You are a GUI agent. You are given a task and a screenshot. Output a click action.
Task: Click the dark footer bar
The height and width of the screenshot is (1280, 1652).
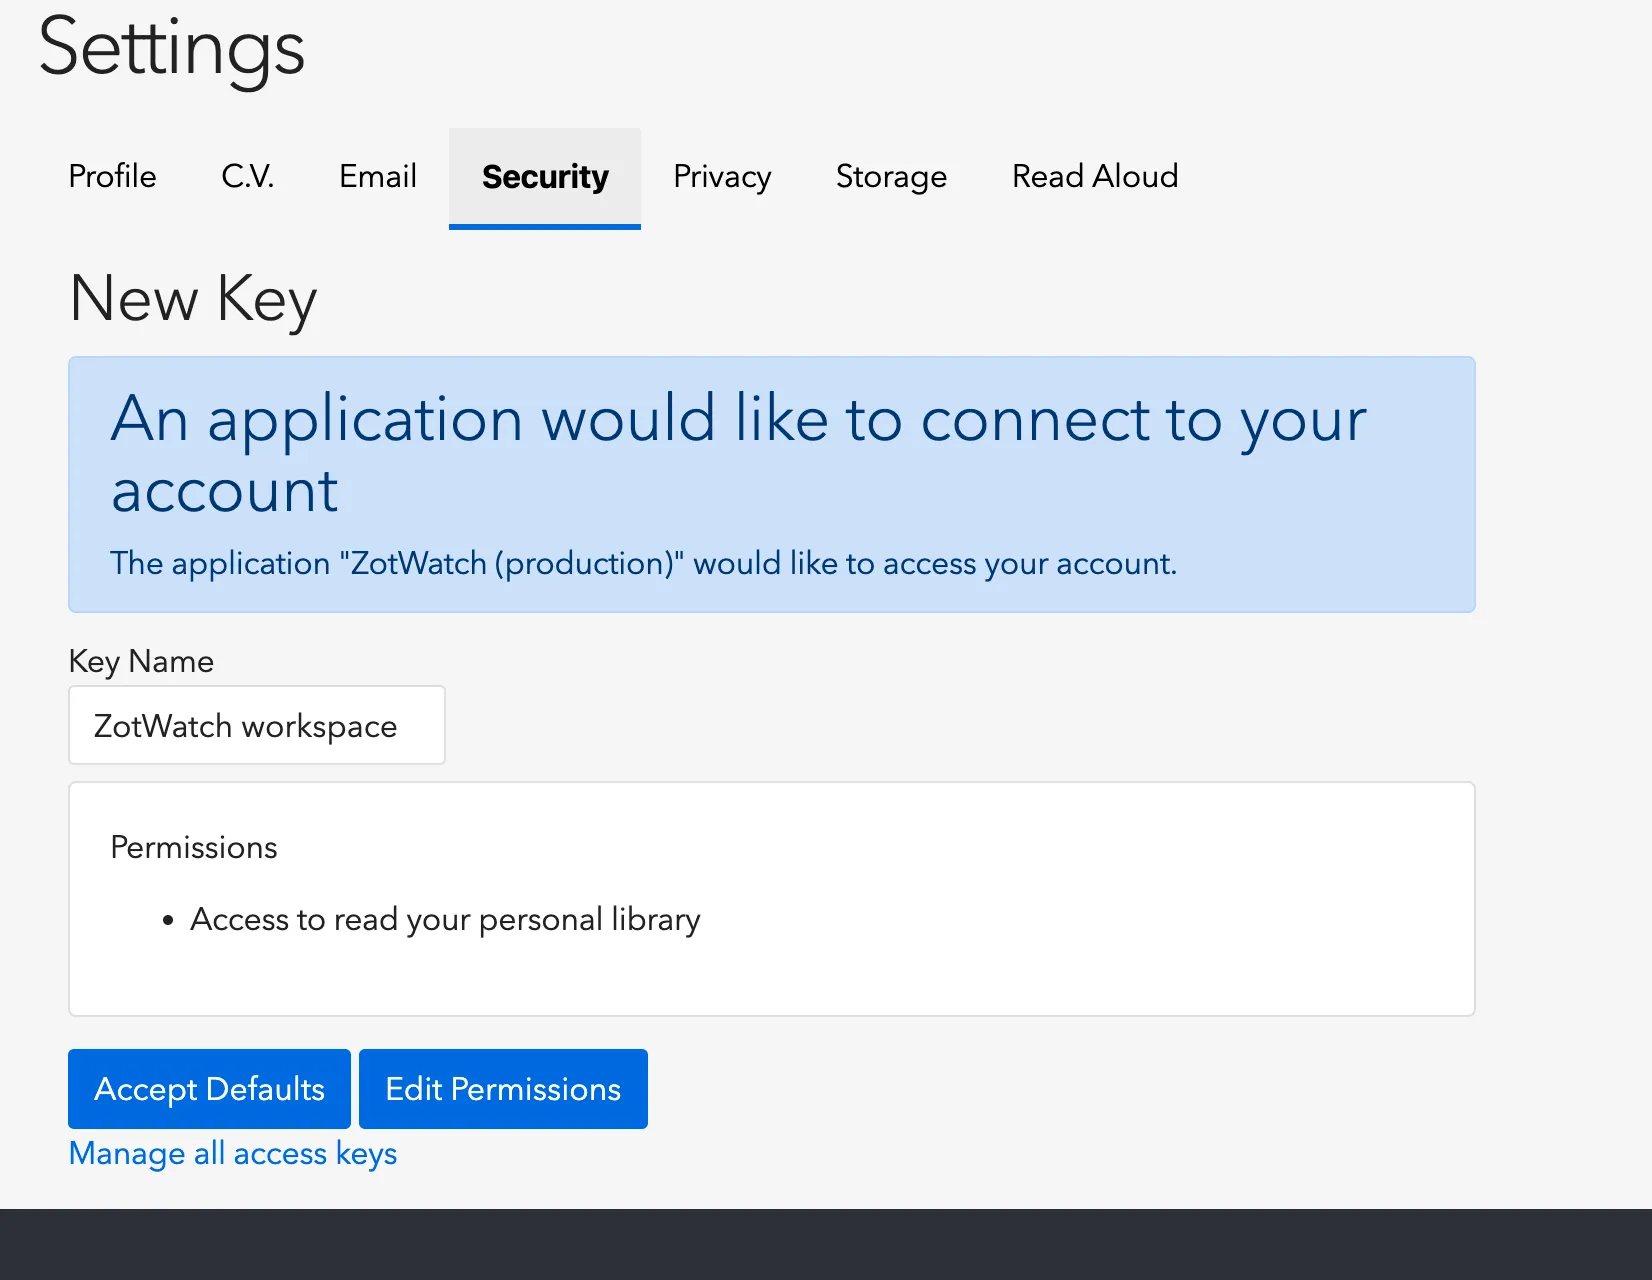click(x=826, y=1244)
